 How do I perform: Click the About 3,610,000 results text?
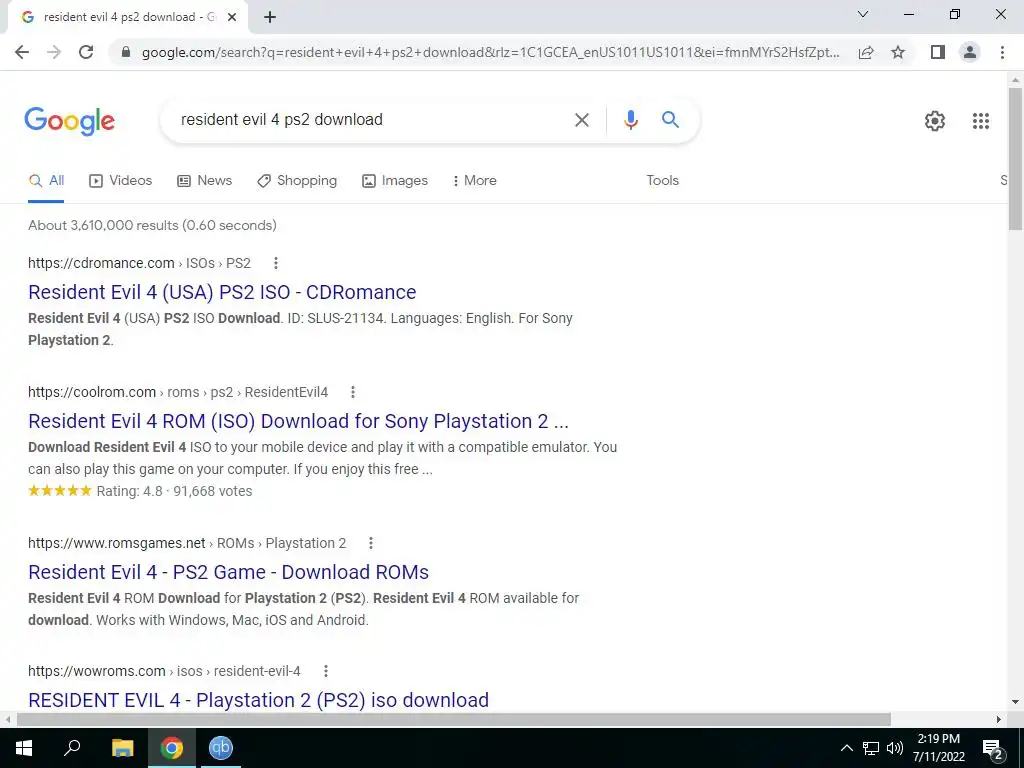click(x=152, y=225)
